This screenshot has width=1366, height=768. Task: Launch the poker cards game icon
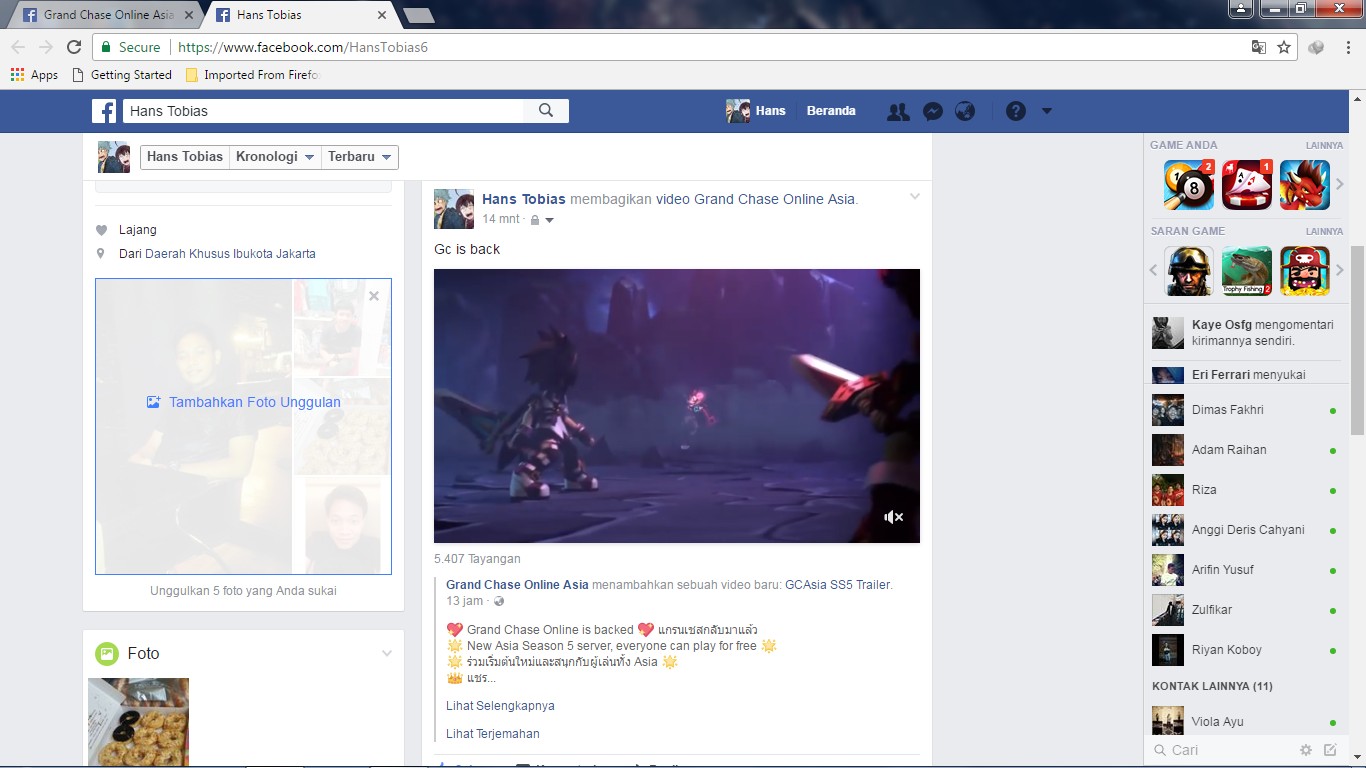(1247, 185)
